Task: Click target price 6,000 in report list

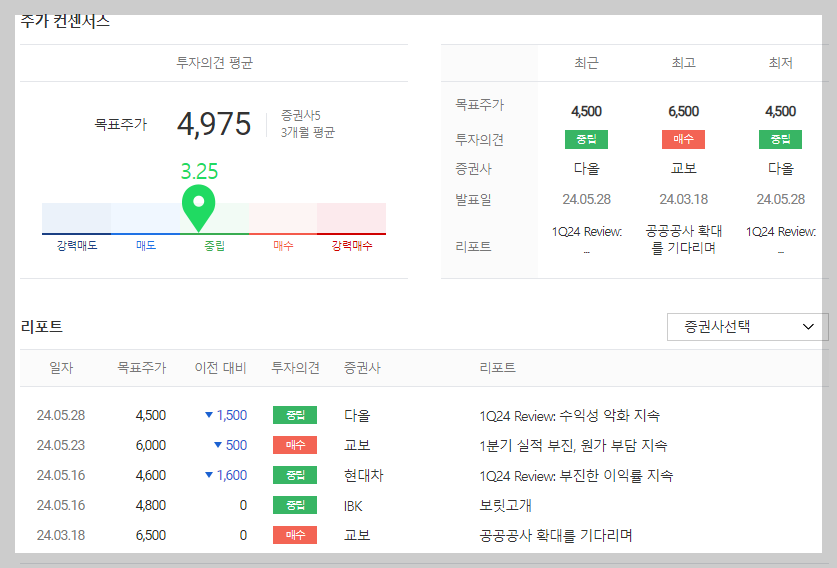Action: [x=151, y=445]
